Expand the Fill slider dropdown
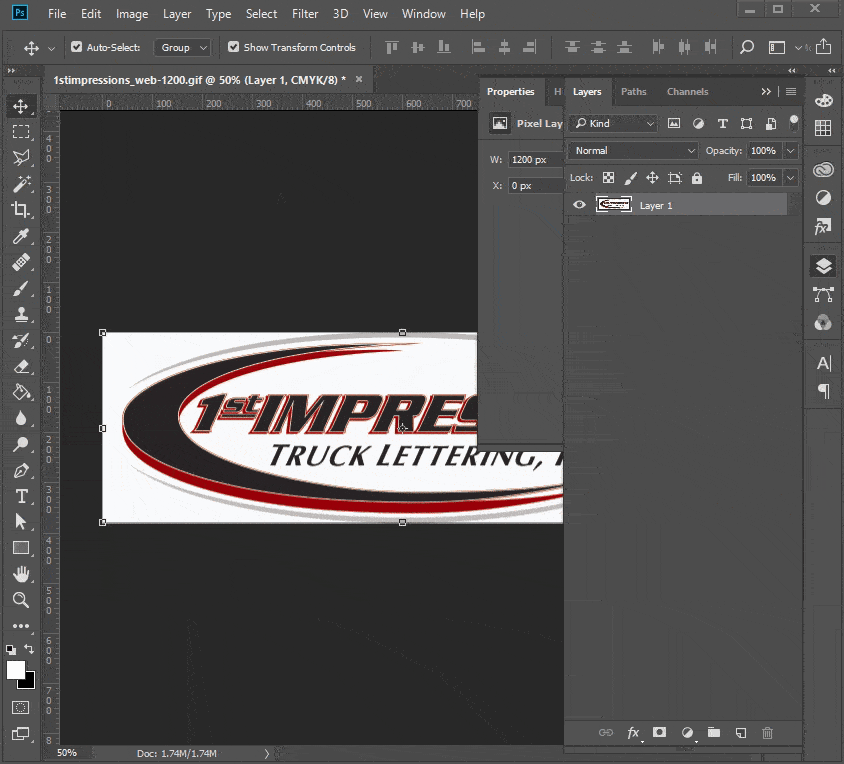This screenshot has height=764, width=844. coord(790,178)
